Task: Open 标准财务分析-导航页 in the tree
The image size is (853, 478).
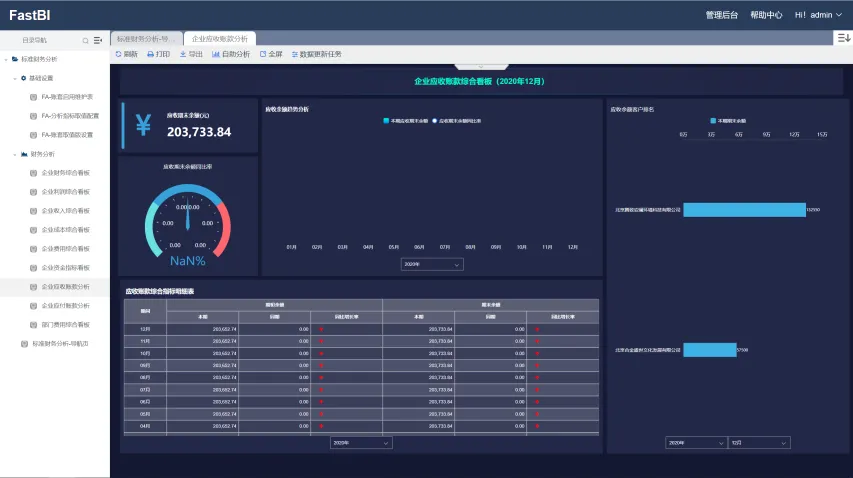Action: [60, 344]
